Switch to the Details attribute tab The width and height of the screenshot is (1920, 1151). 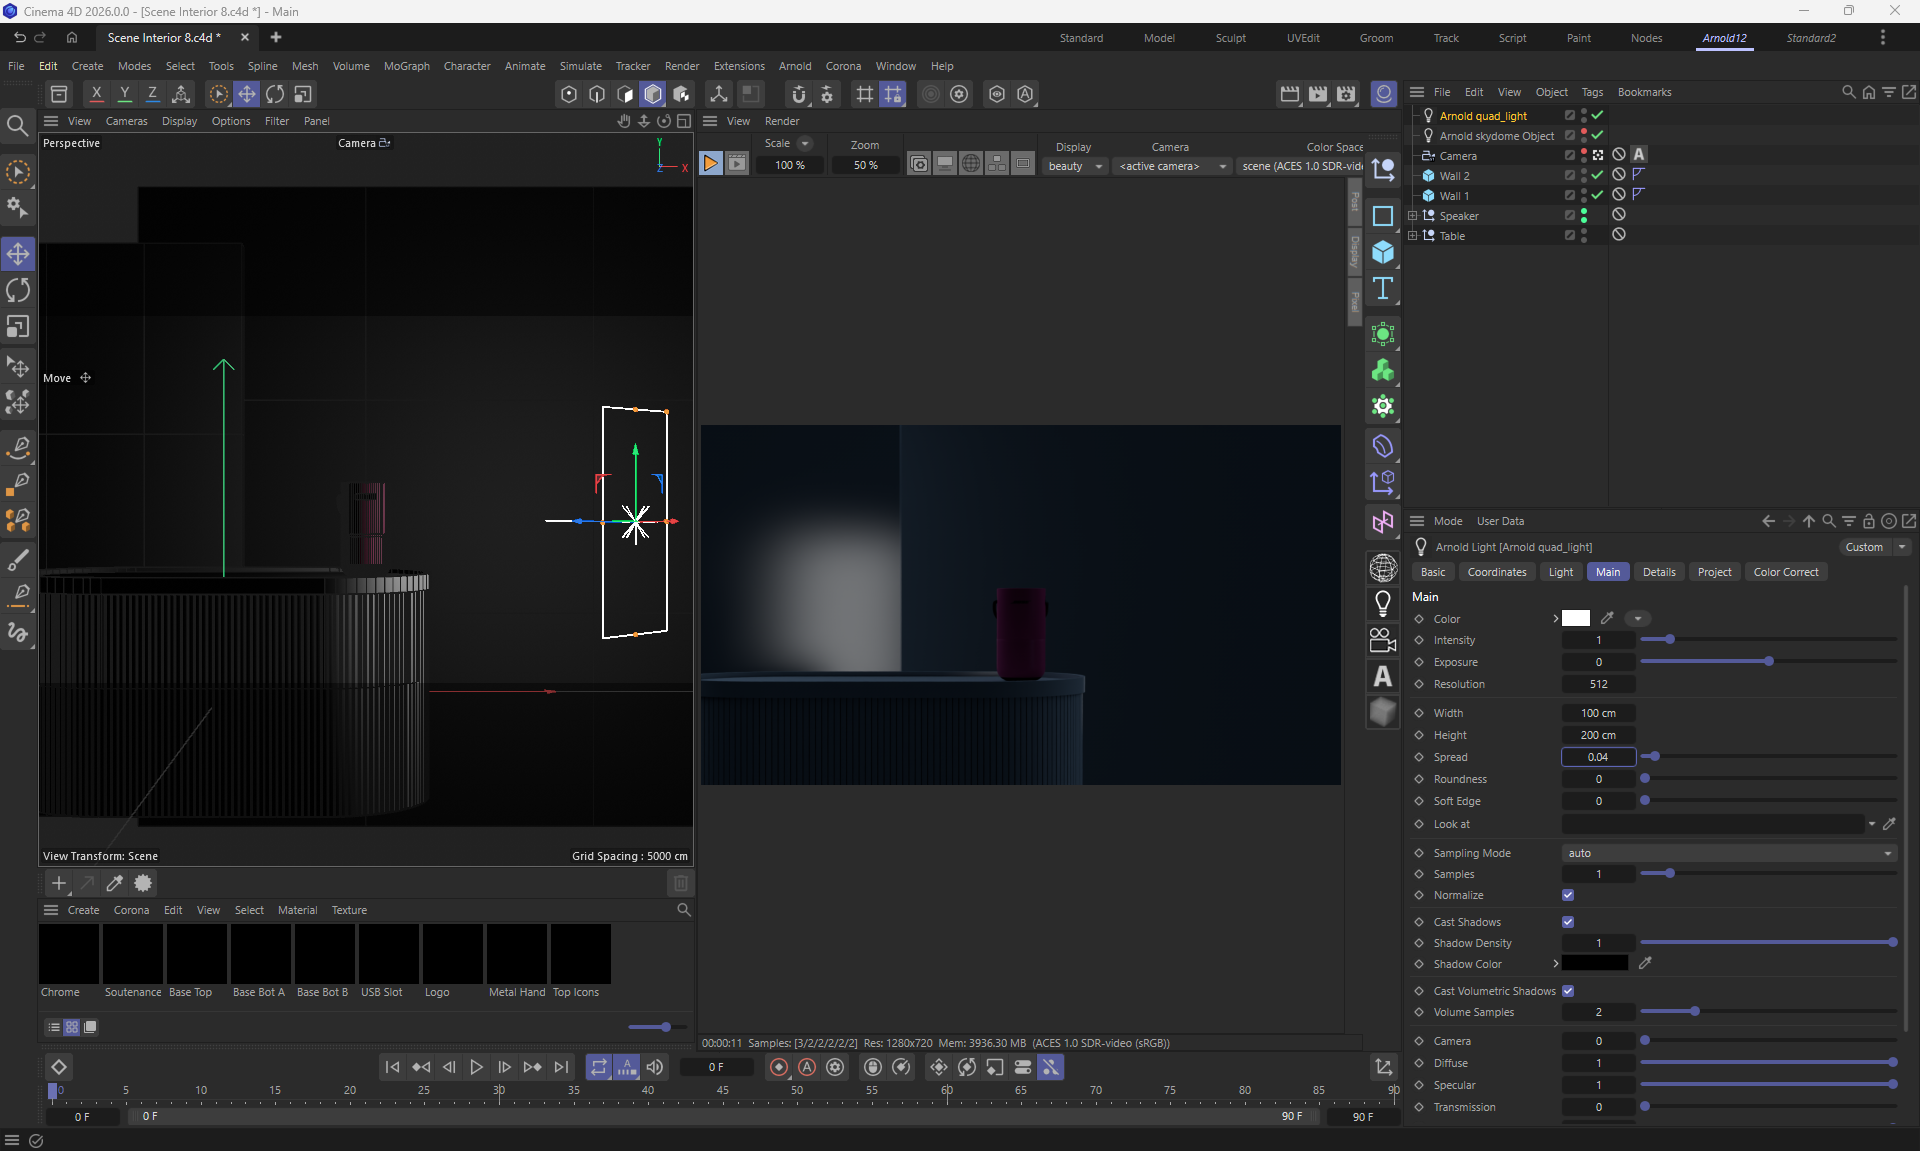[1658, 572]
